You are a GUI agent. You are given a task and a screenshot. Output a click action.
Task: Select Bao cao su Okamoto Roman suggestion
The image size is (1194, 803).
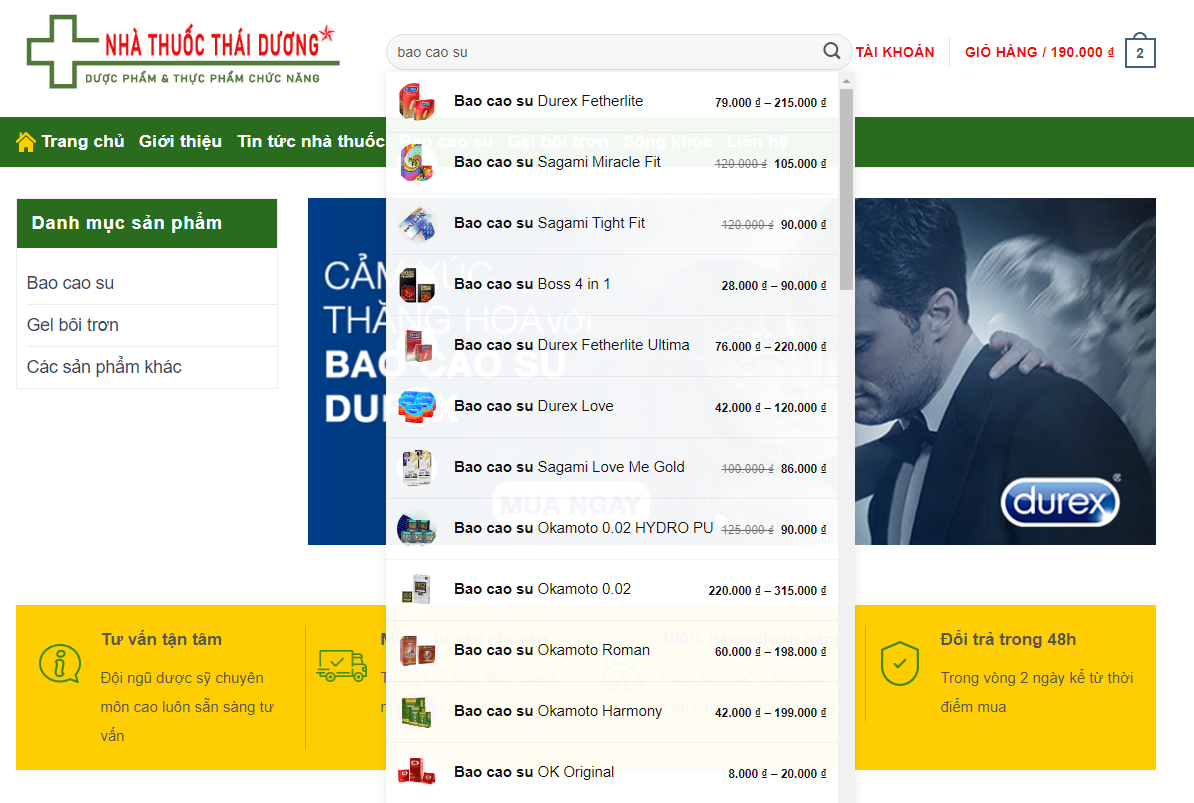point(612,651)
